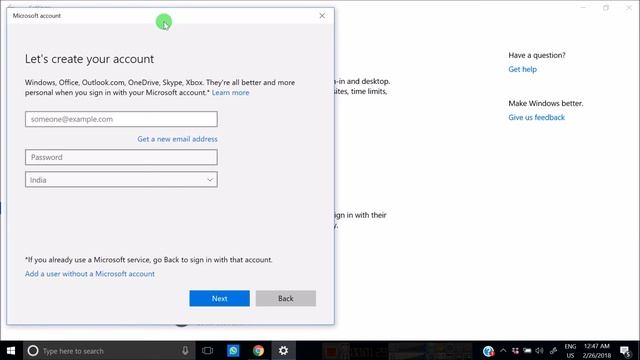Open the Action Center notifications icon
Viewport: 640px width, 360px height.
tap(626, 351)
